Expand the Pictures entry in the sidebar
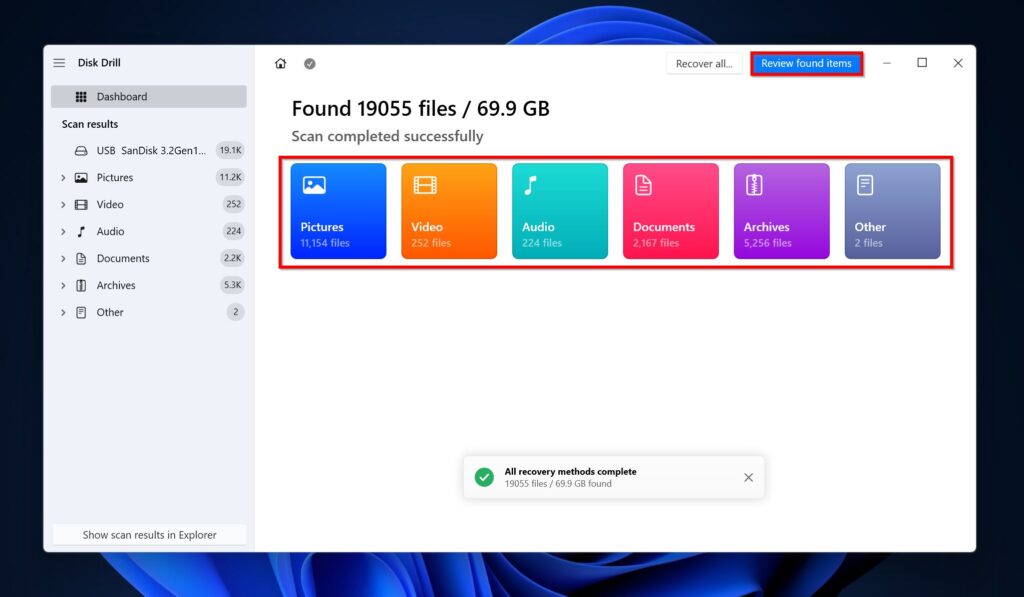 [64, 177]
